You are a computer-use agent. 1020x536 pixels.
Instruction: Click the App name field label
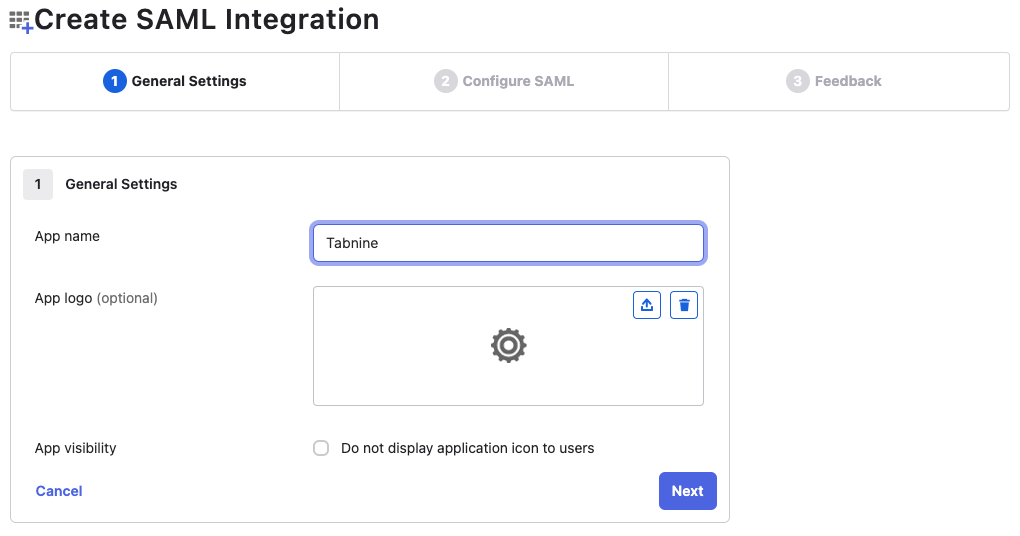pos(67,236)
